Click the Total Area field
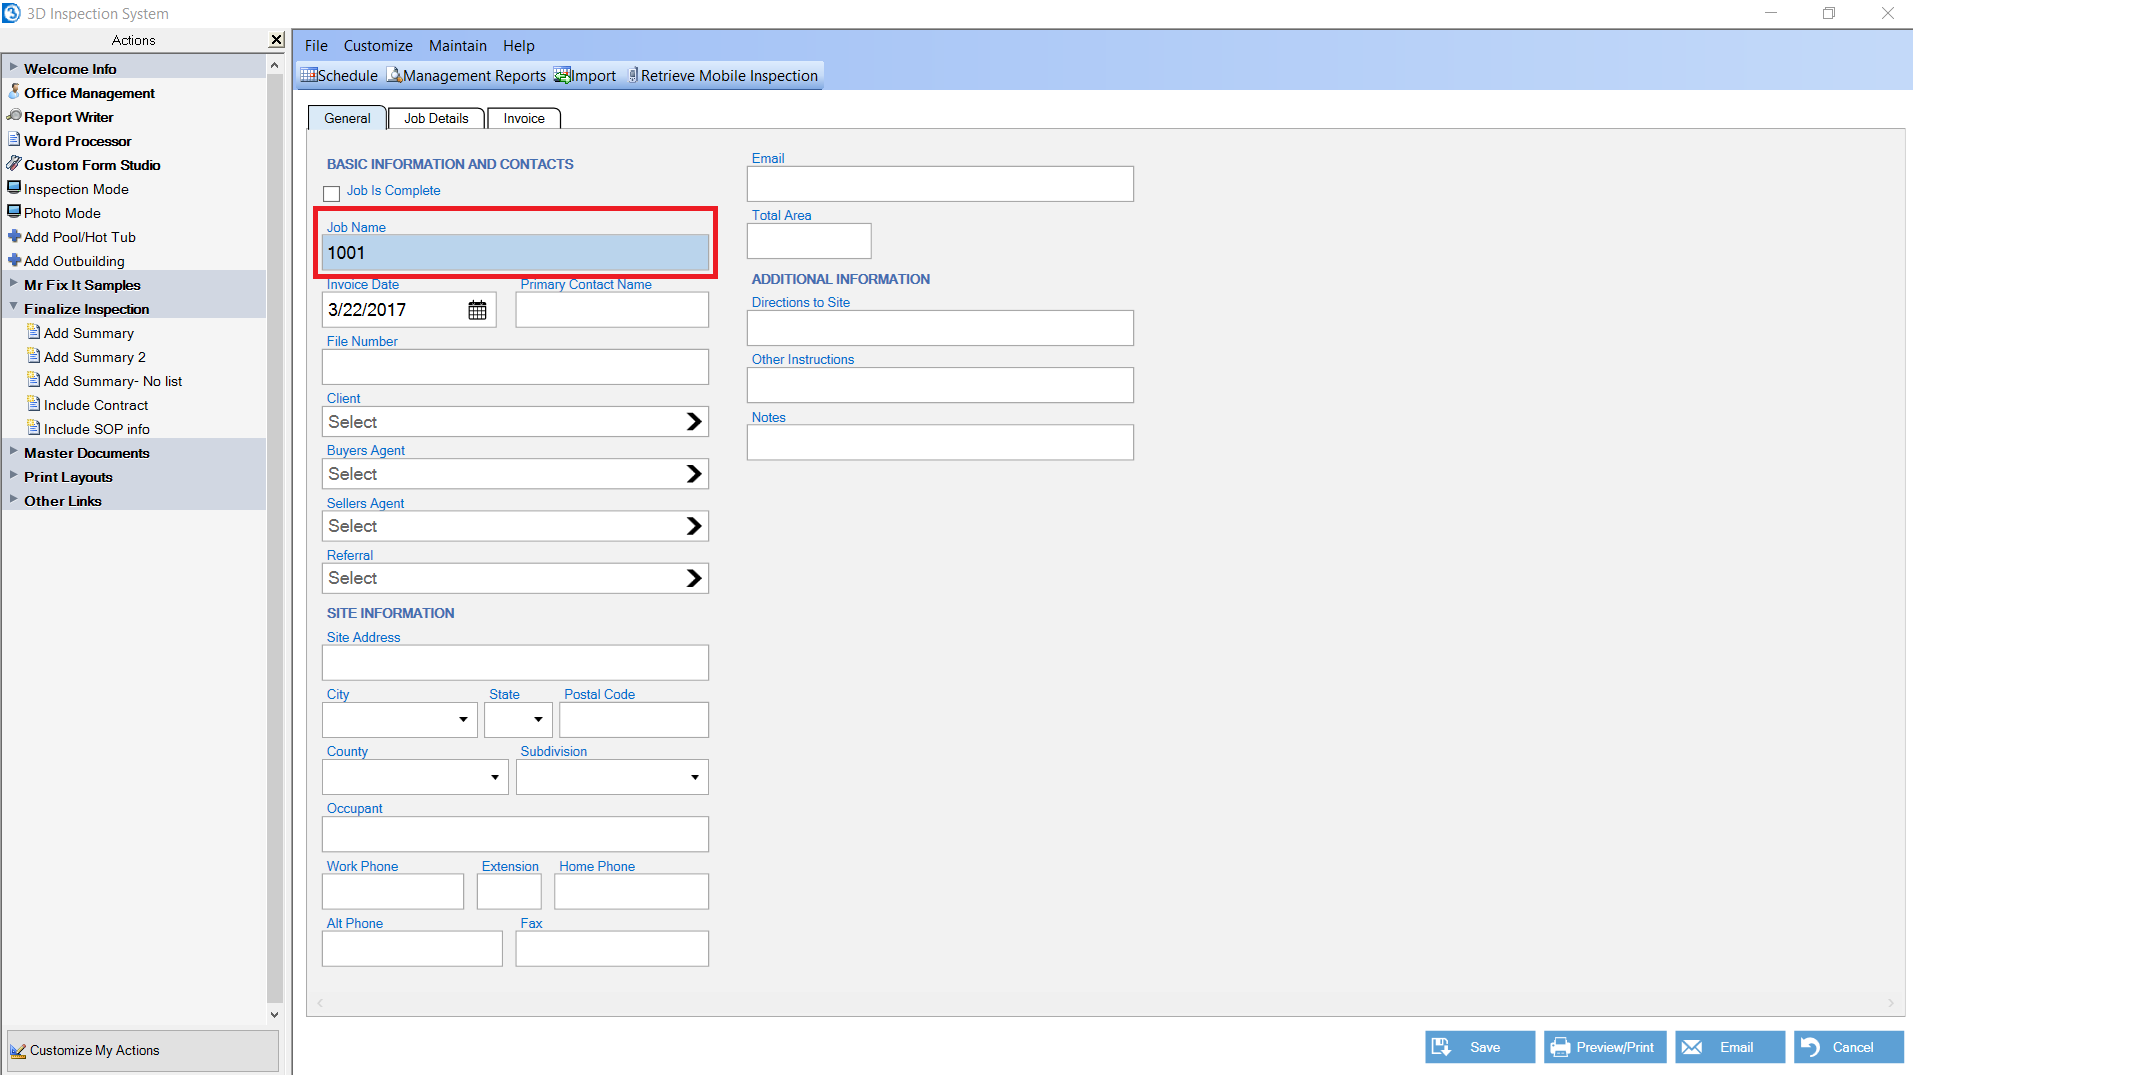Viewport: 2144px width, 1075px height. [x=809, y=241]
